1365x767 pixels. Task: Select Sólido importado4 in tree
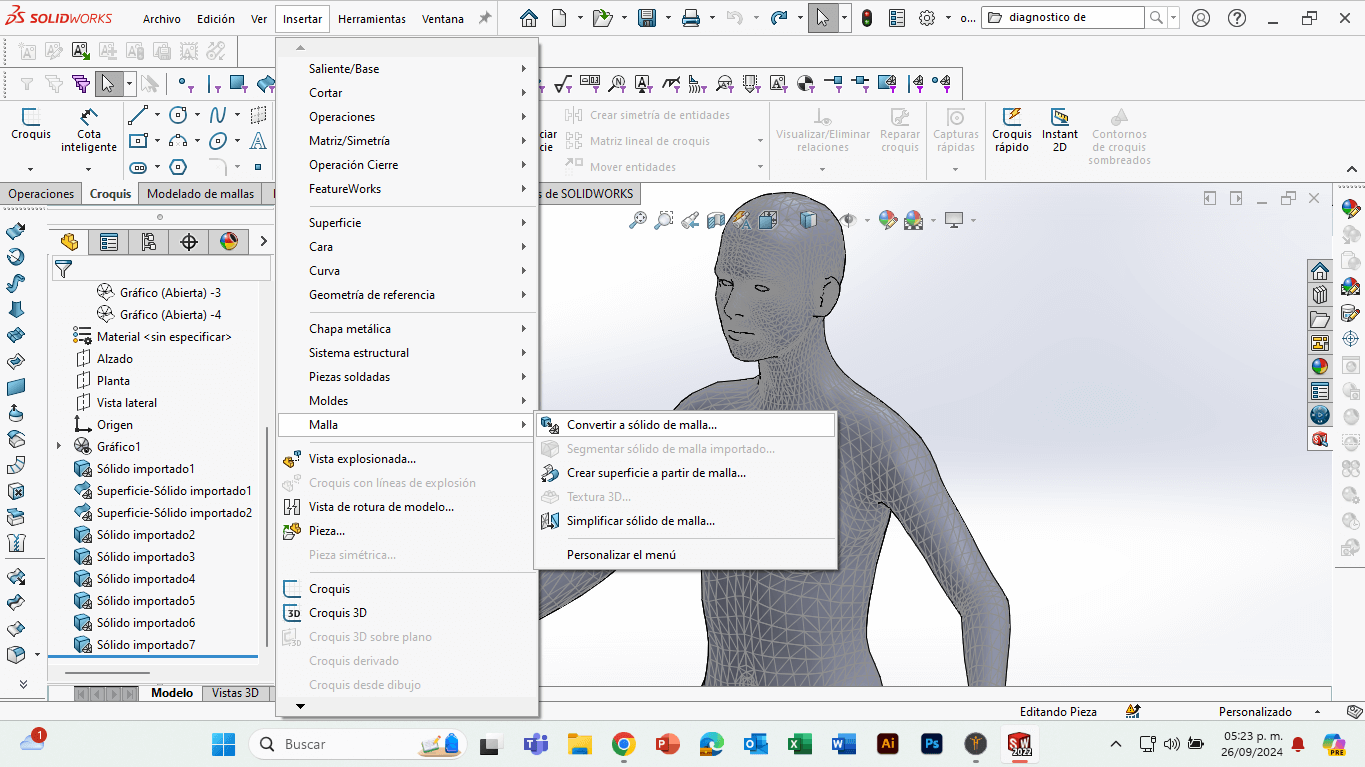(145, 579)
